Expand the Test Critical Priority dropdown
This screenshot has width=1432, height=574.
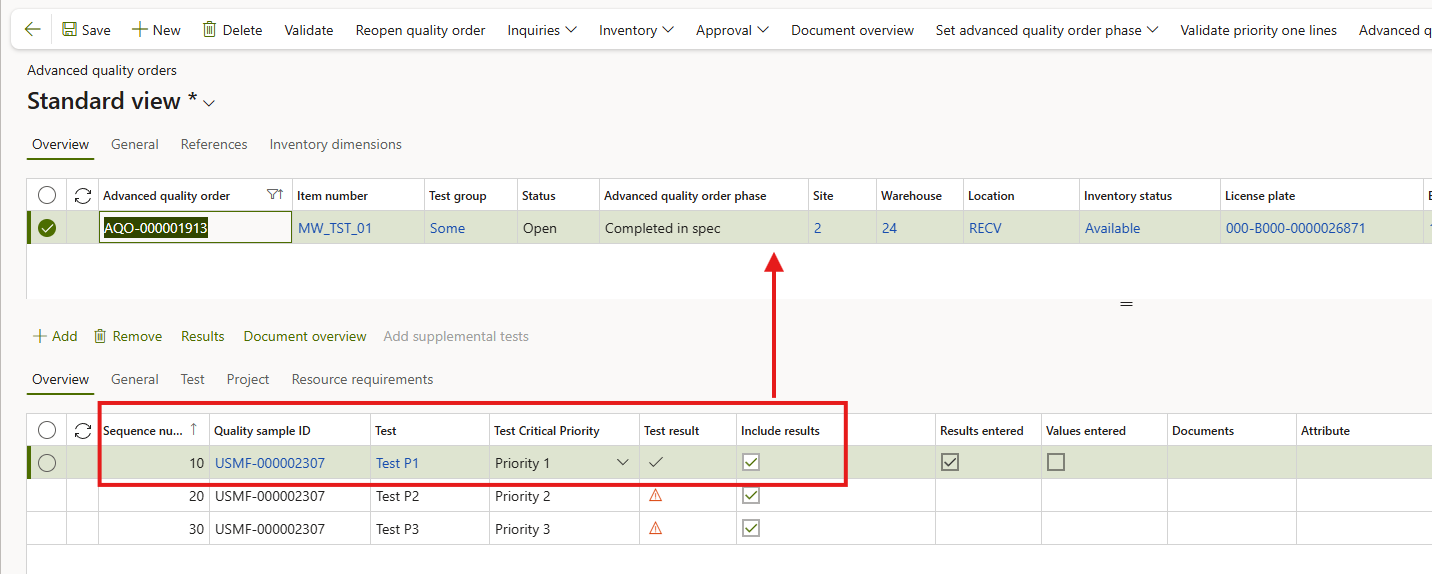point(623,462)
